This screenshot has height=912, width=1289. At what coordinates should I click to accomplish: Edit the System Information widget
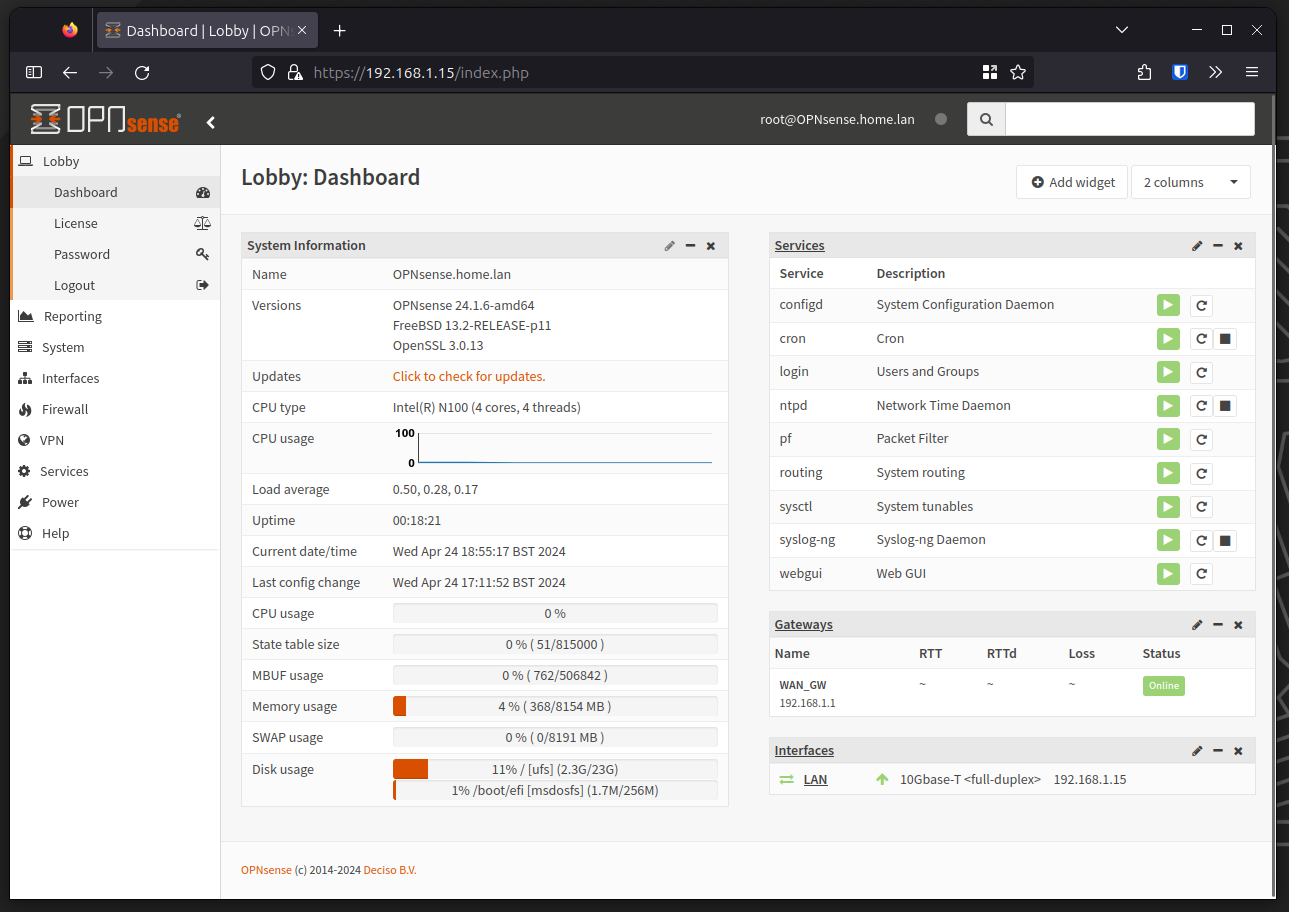click(670, 246)
